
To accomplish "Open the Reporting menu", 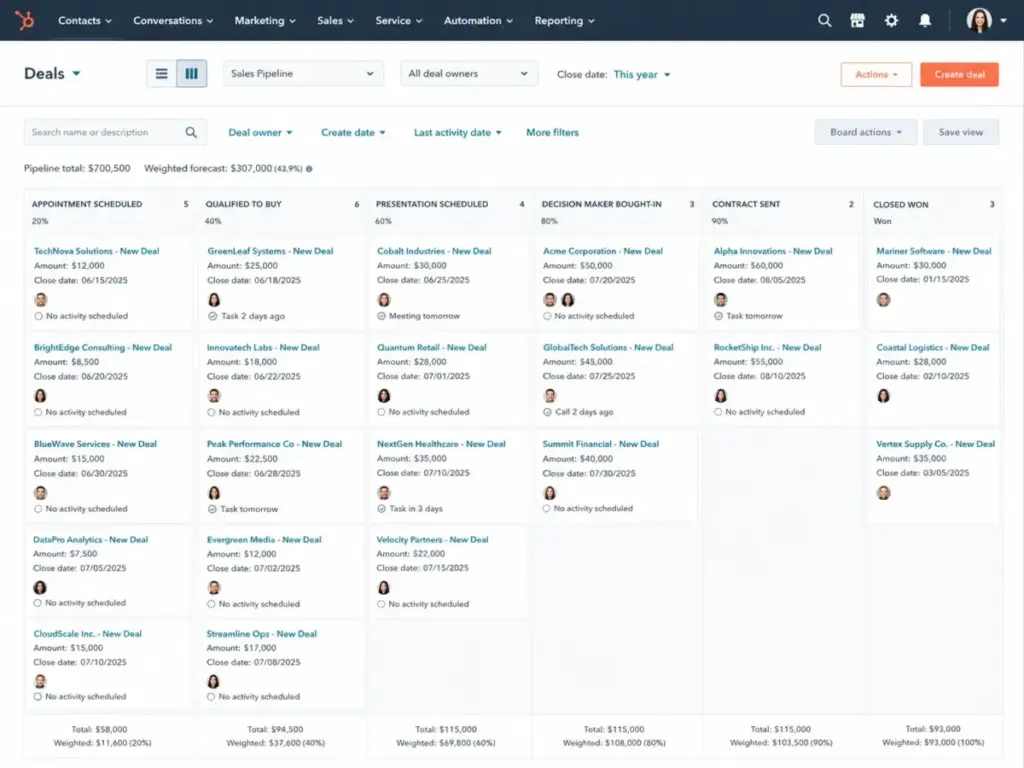I will (564, 20).
